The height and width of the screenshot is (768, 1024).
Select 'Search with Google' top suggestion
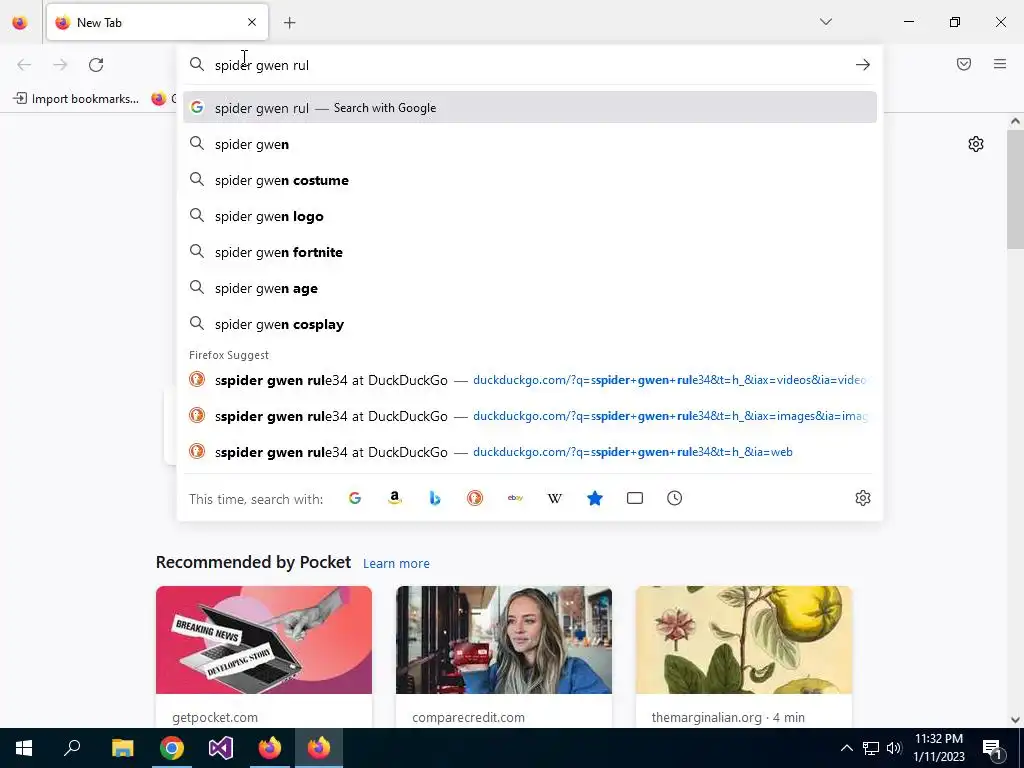tap(530, 108)
